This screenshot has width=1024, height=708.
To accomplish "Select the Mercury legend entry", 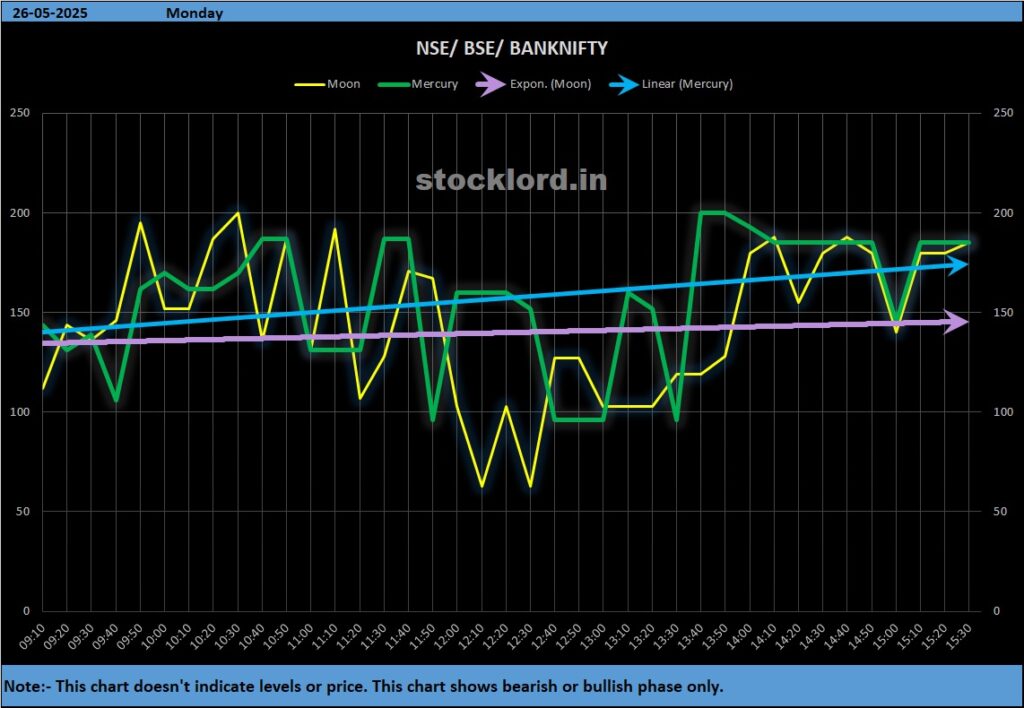I will point(419,84).
